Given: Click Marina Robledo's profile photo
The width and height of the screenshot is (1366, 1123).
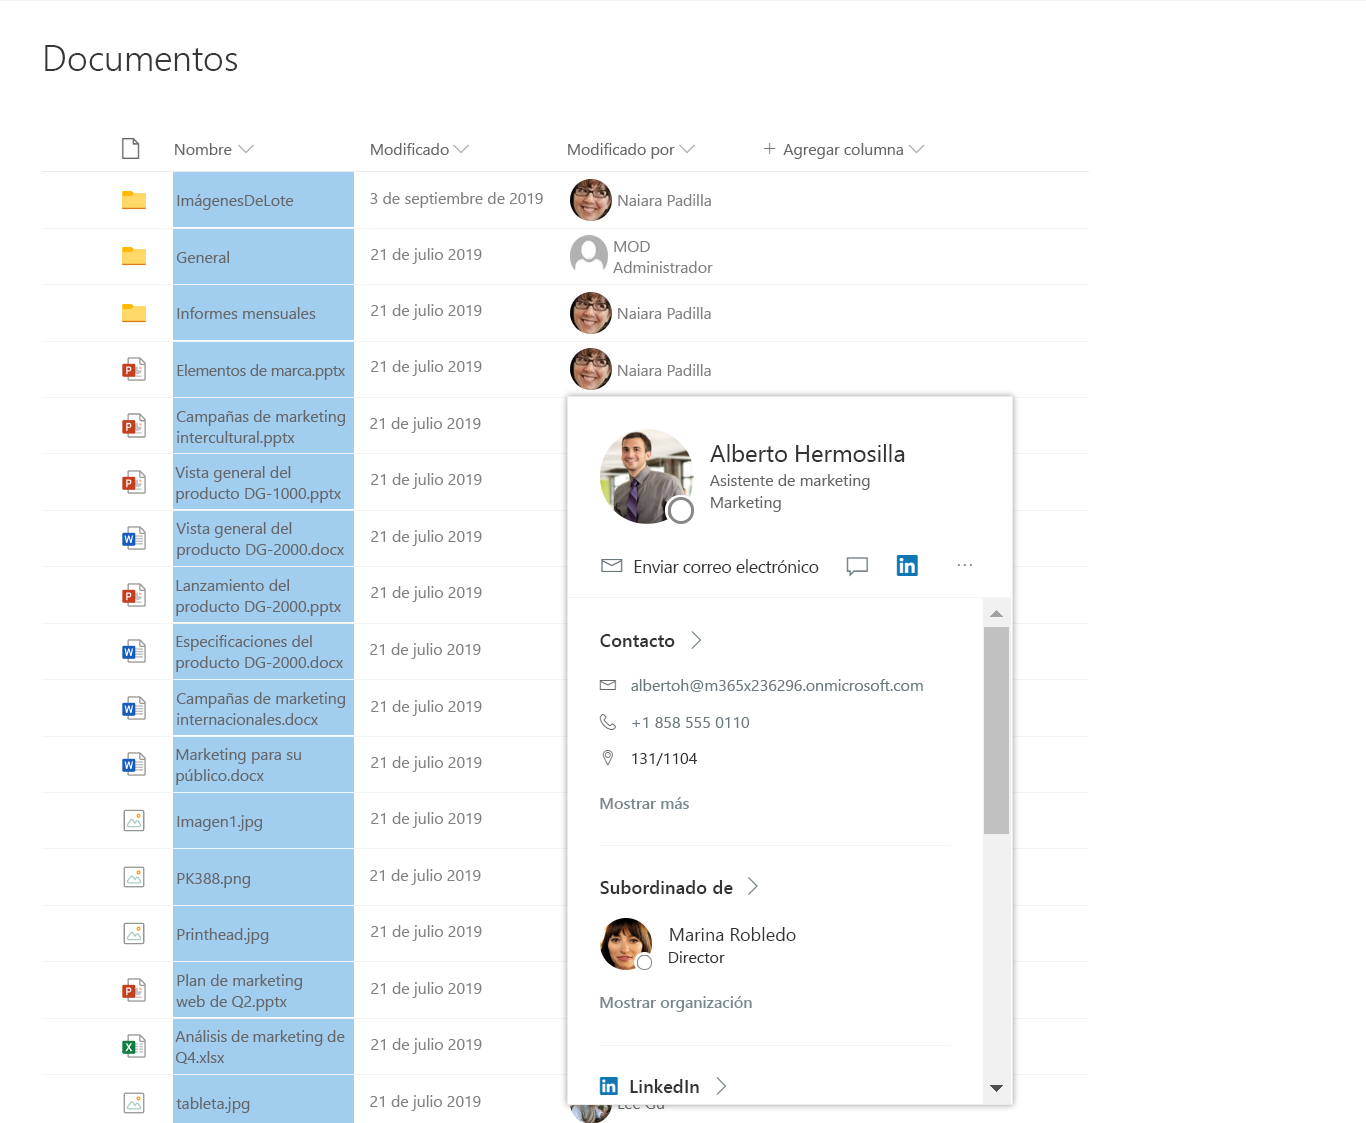Looking at the screenshot, I should 626,944.
